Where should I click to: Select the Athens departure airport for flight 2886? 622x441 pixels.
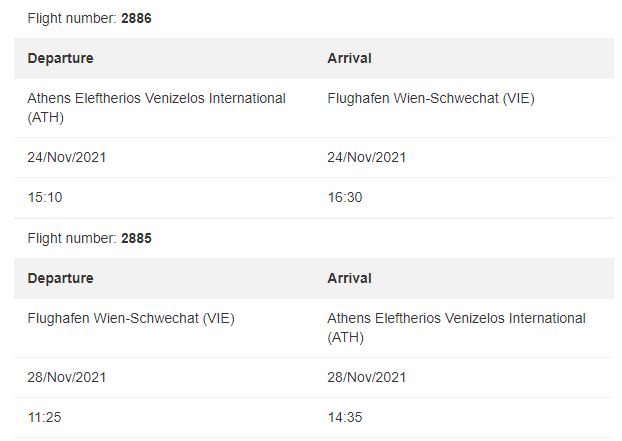pos(156,107)
